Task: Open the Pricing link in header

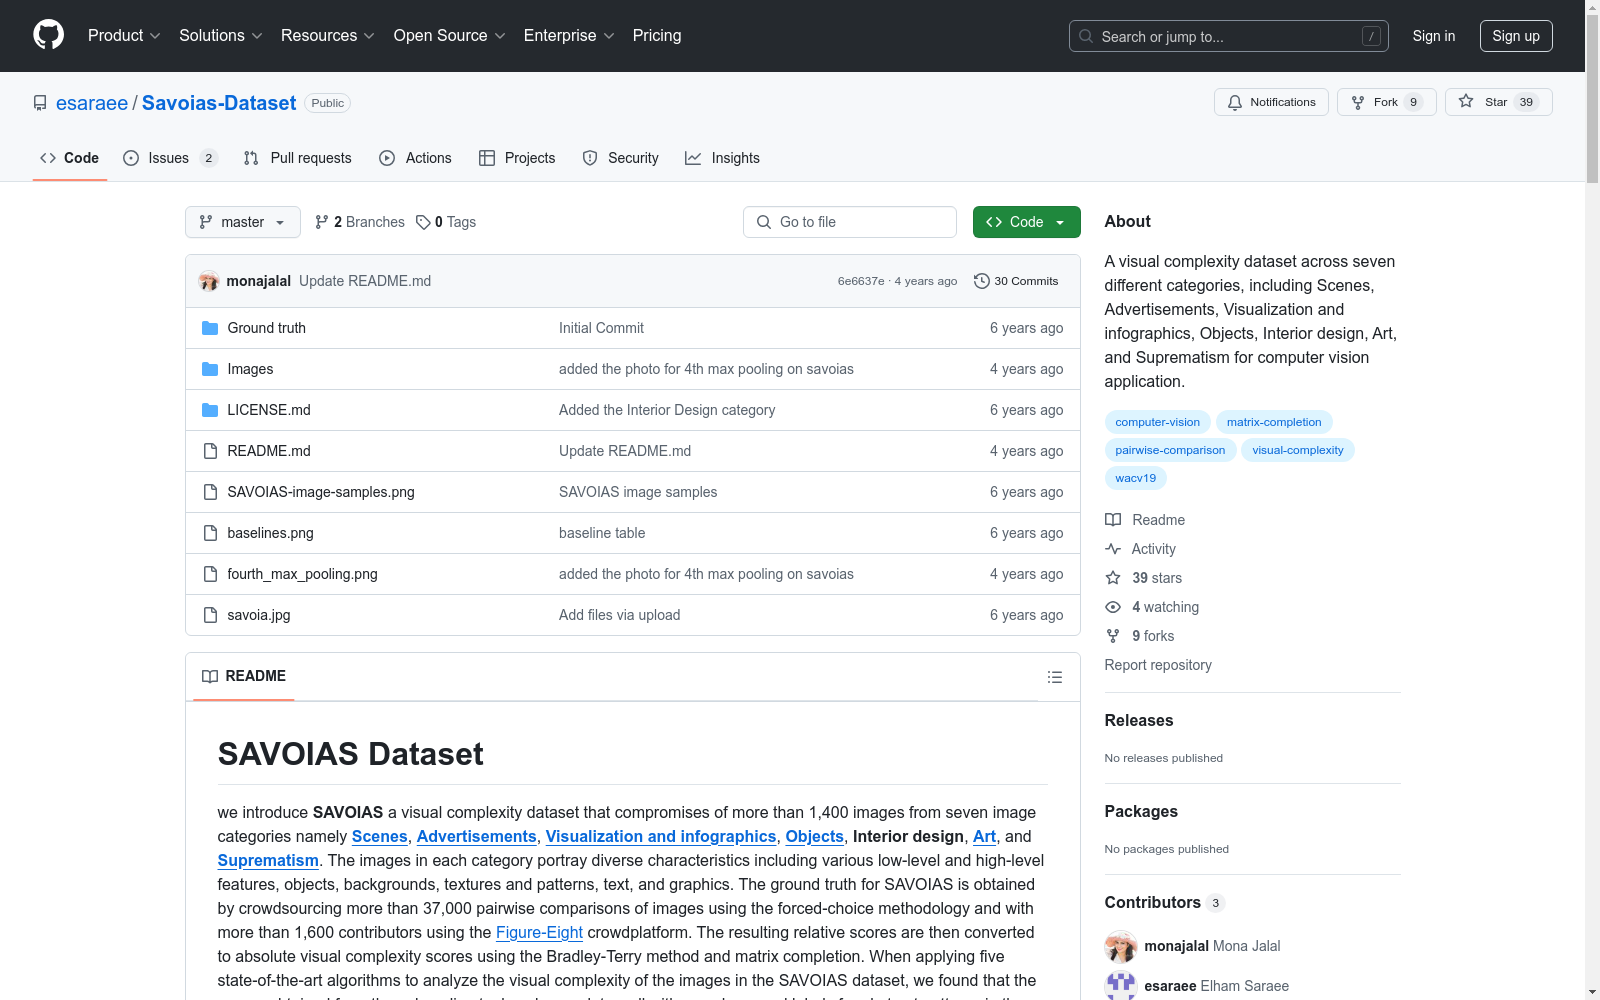Action: [657, 35]
